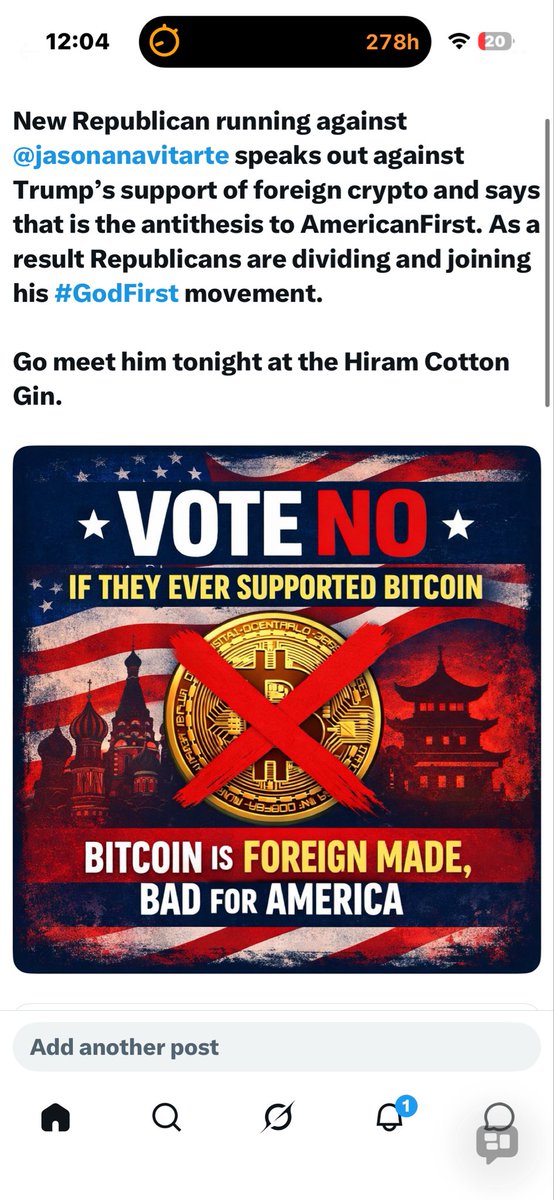Tap the partially visible card below the image

tap(276, 1004)
